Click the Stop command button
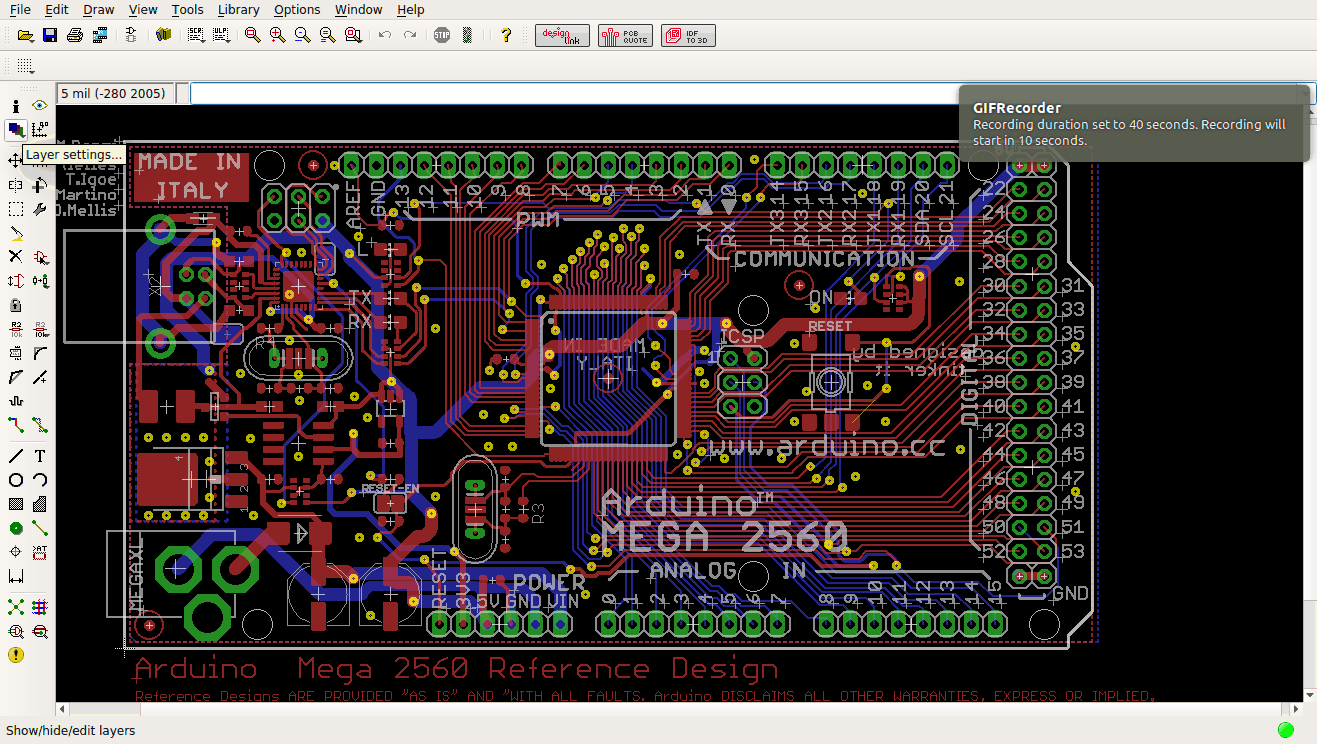 tap(442, 35)
